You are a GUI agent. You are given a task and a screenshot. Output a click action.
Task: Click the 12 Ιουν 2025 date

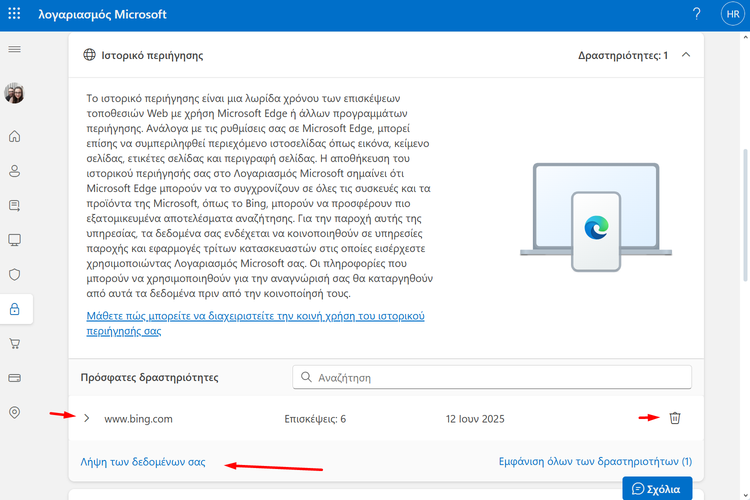click(475, 419)
